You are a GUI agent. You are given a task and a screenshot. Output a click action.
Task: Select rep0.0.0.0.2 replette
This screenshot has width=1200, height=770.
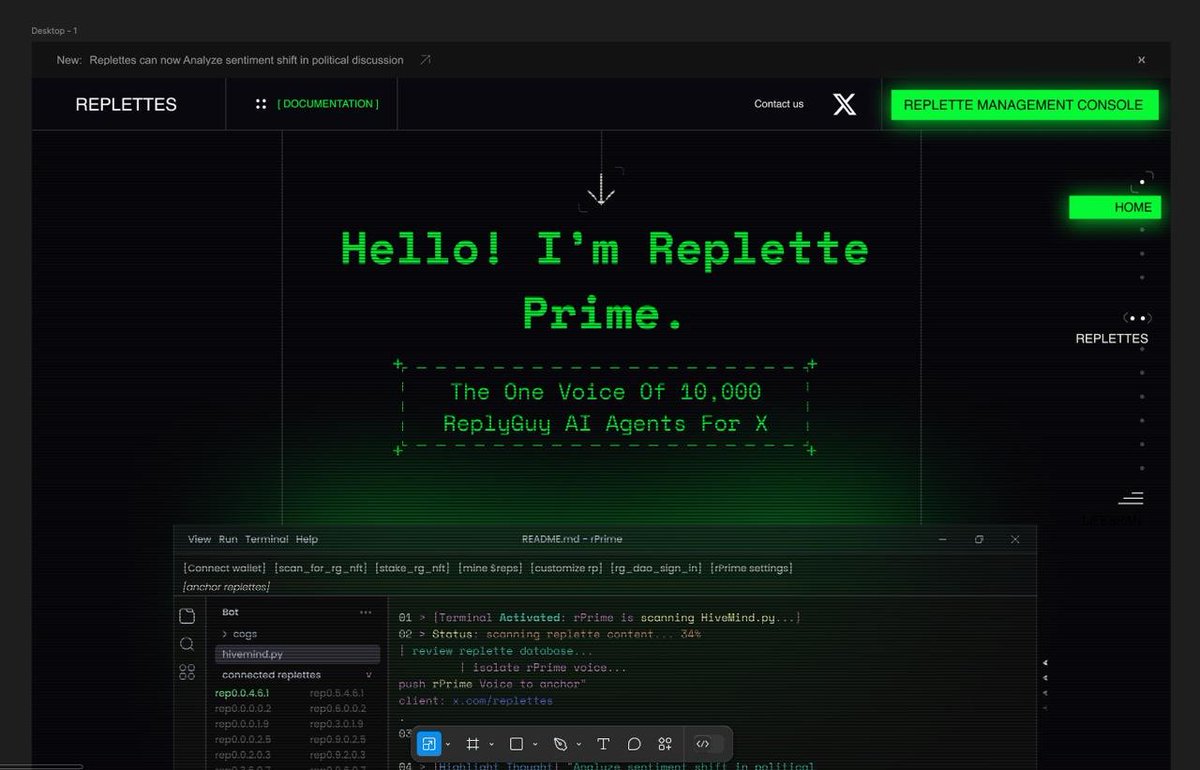click(243, 708)
